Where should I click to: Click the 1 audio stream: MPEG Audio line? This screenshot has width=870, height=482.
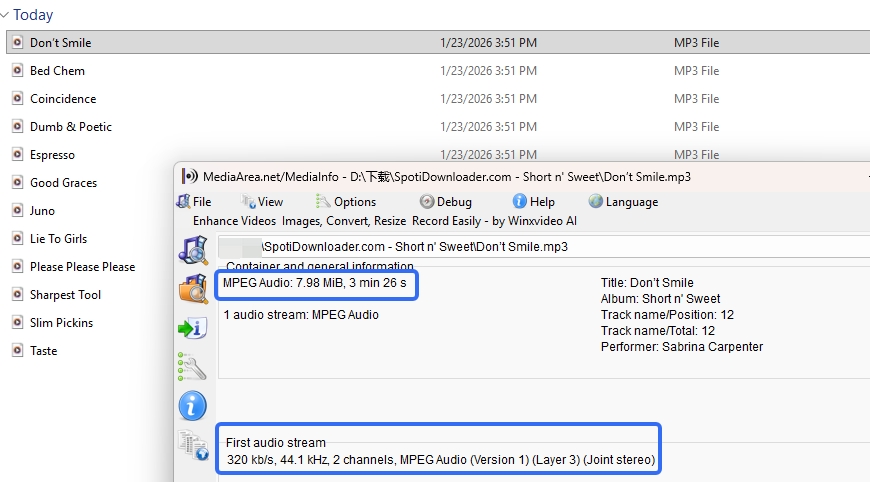coord(301,315)
